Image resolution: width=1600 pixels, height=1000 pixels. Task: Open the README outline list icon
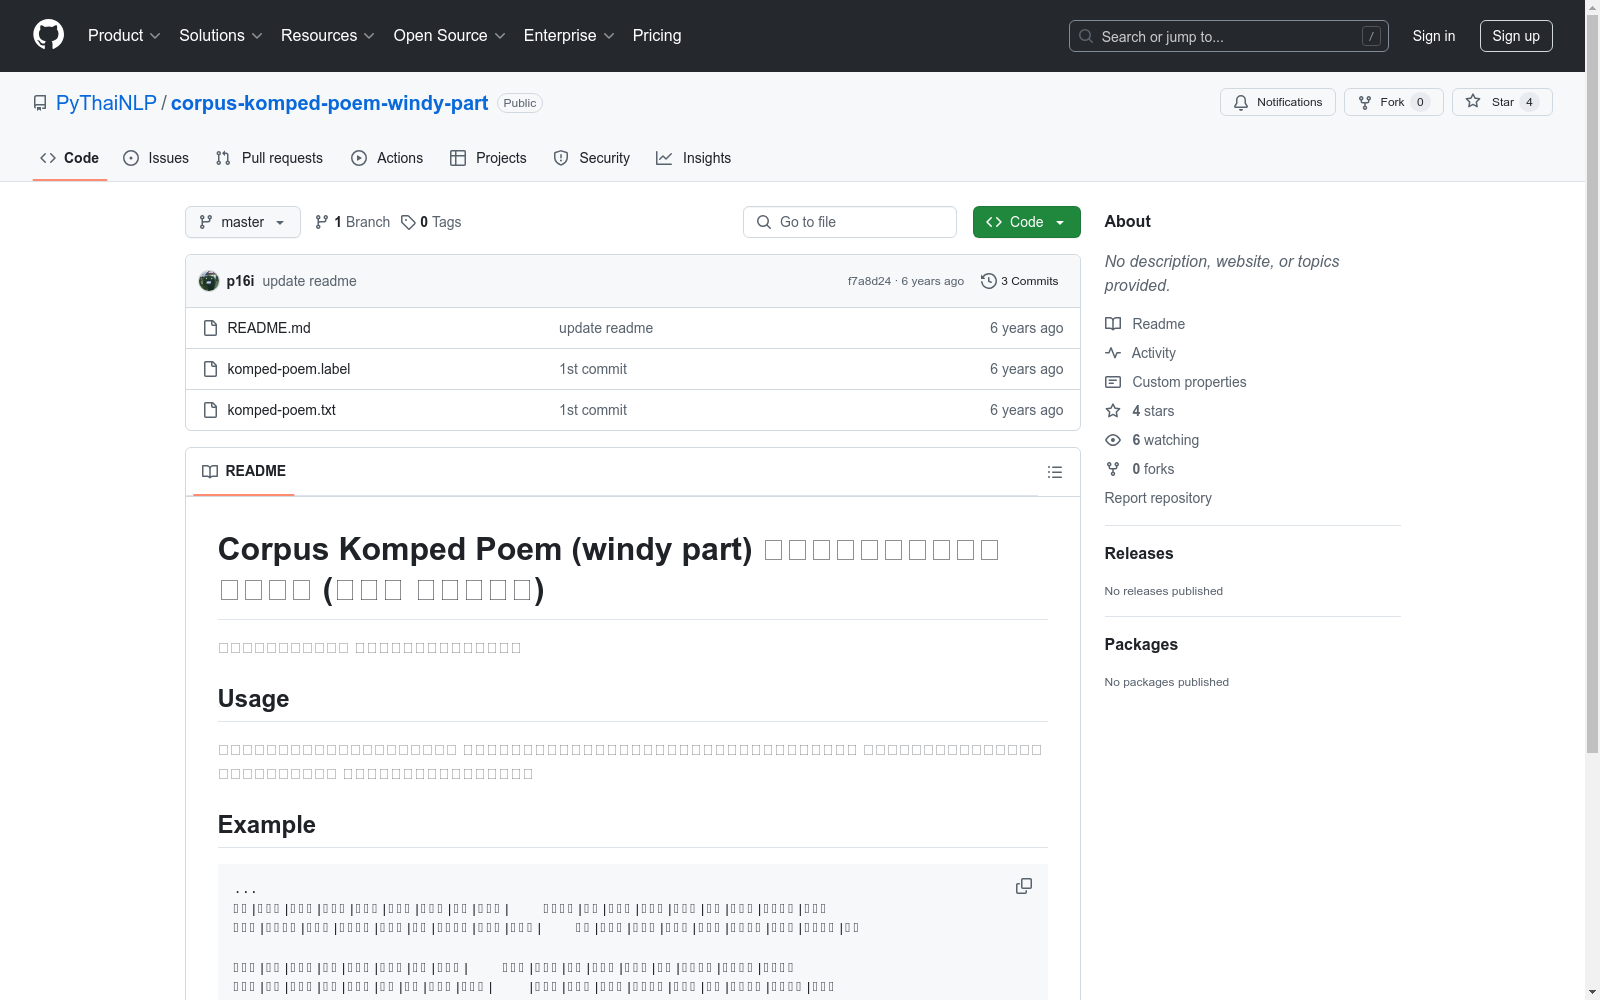pyautogui.click(x=1055, y=472)
